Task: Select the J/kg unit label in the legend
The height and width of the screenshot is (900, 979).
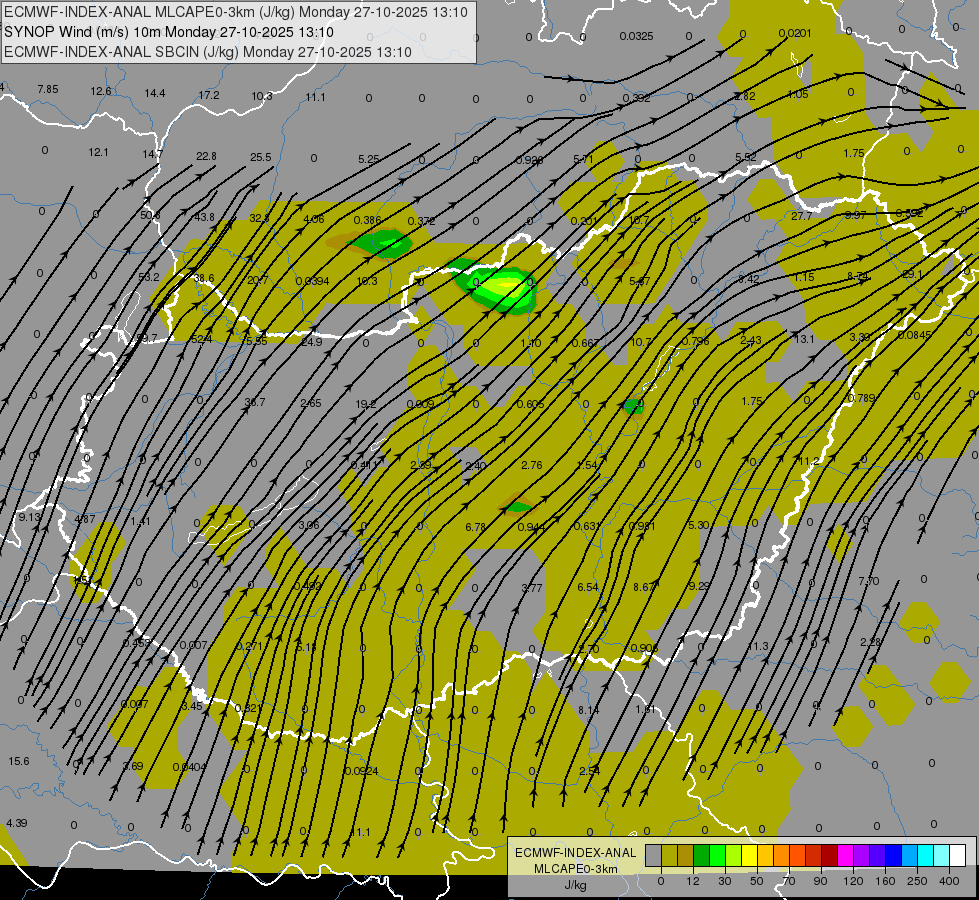Action: 576,885
